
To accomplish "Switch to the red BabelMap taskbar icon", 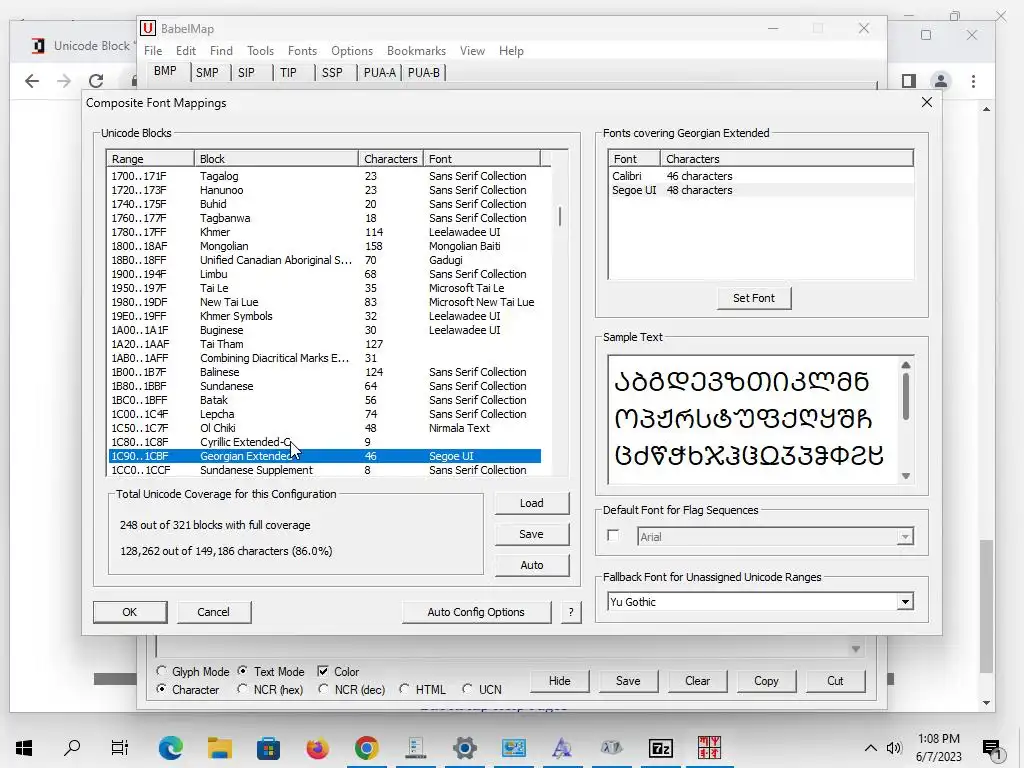I will 709,747.
